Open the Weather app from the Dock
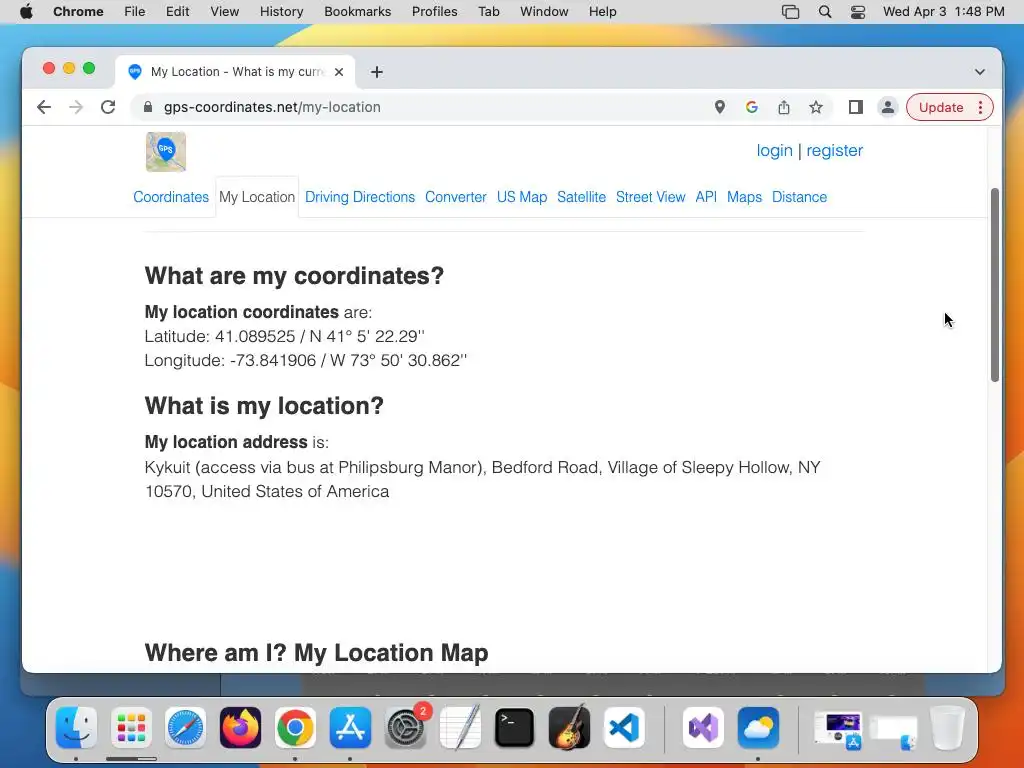 [758, 728]
